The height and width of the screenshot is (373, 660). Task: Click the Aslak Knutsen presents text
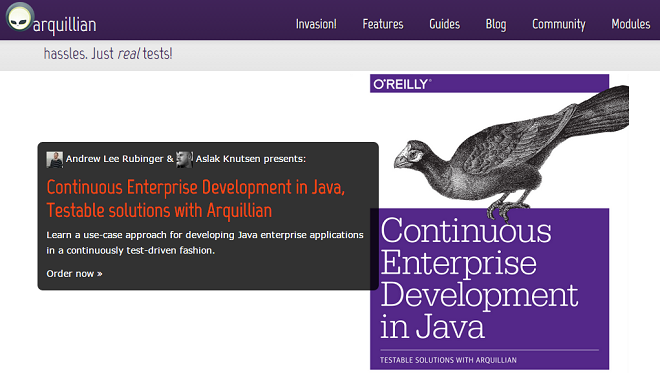(251, 159)
